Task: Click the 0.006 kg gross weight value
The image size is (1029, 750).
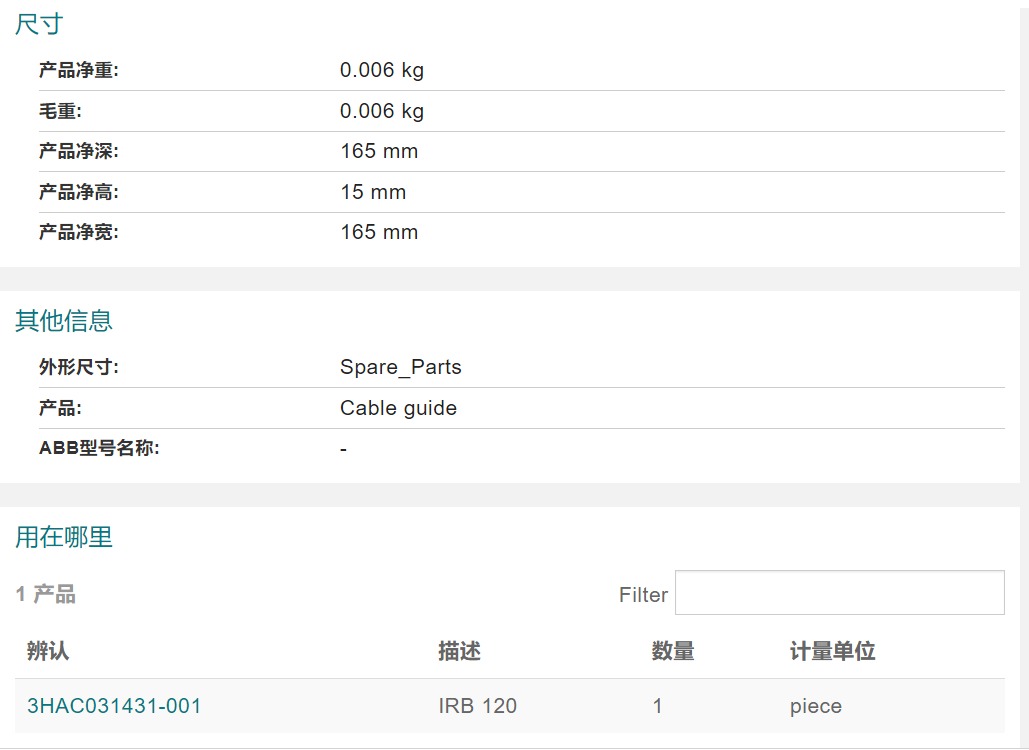Action: click(x=382, y=111)
